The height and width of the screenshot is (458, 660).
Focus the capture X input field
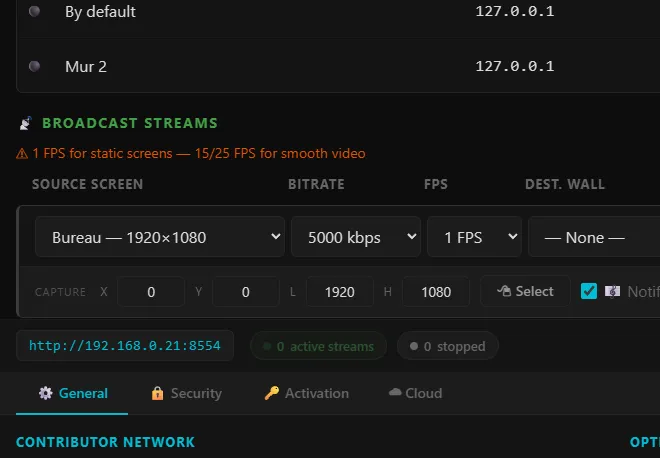(151, 291)
